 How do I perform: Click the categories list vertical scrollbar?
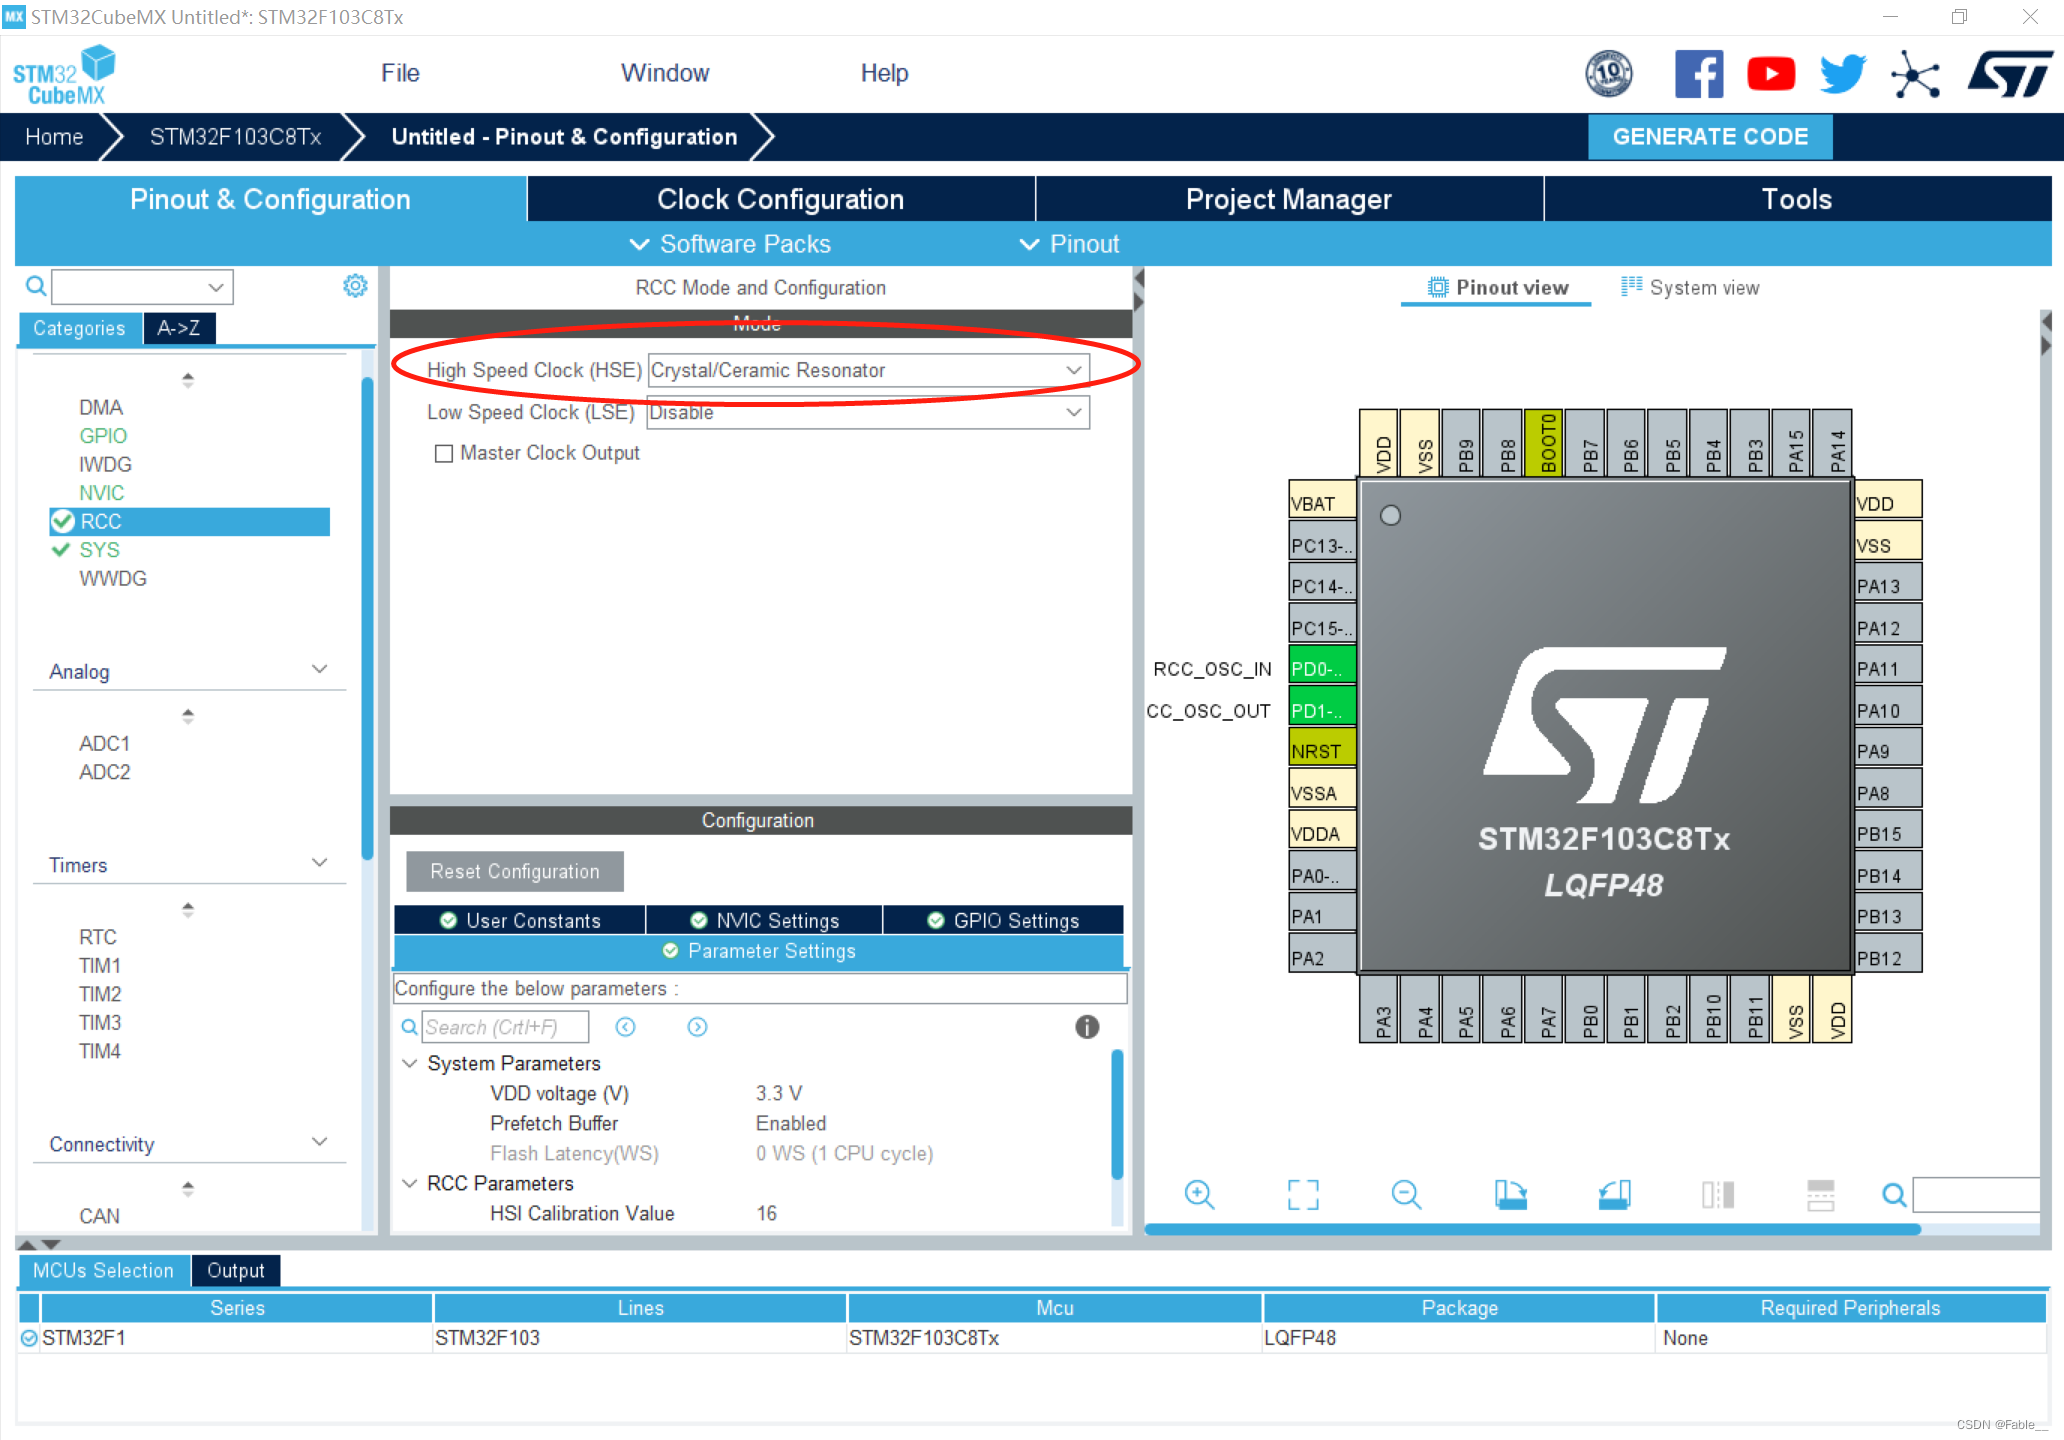368,616
